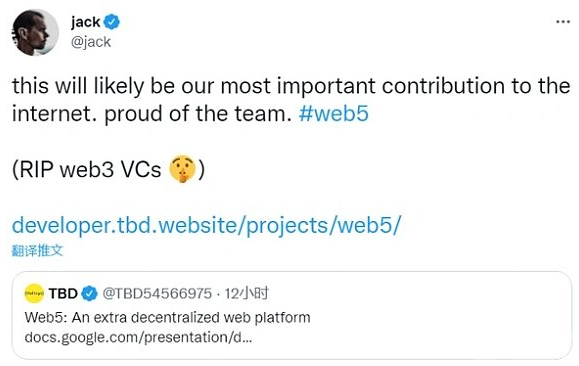
Task: Open the three-dot more options menu
Action: [x=563, y=22]
